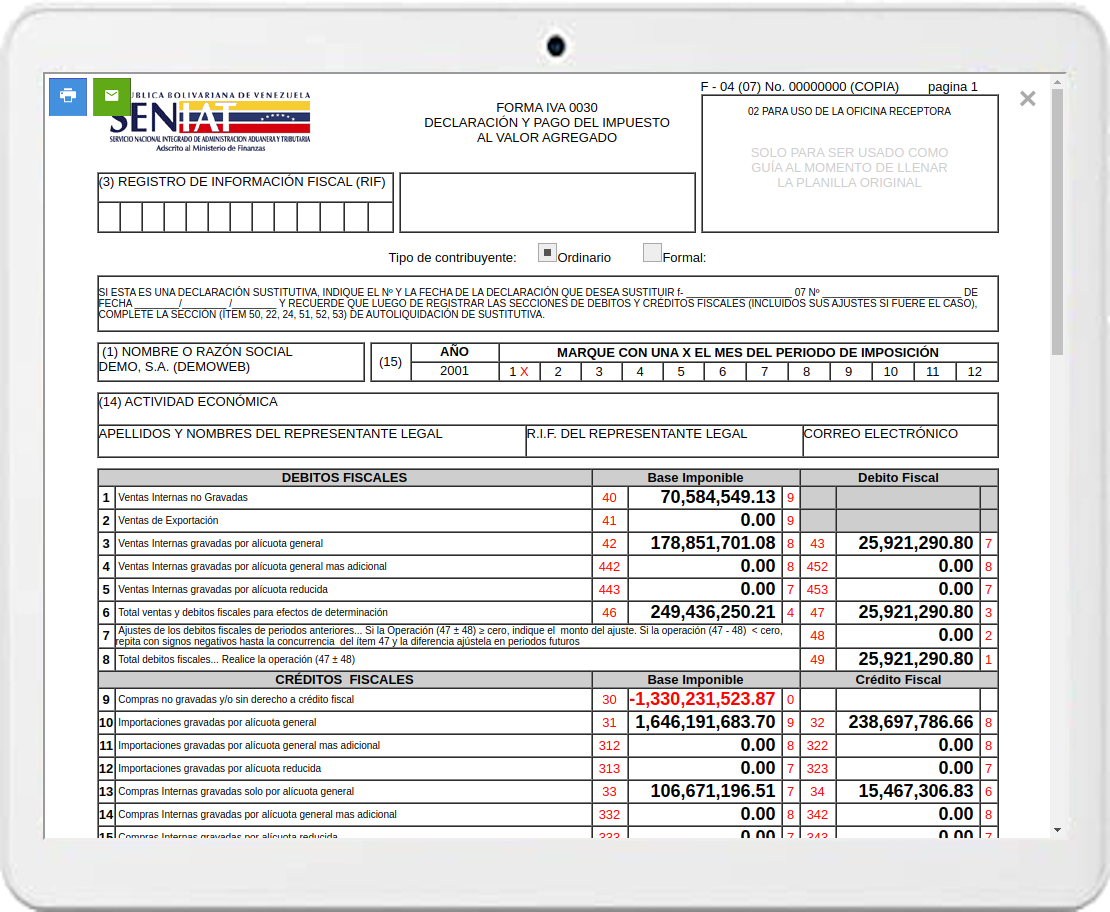Click company name DEMO, S.A. (DEMOWEB)

click(x=175, y=367)
